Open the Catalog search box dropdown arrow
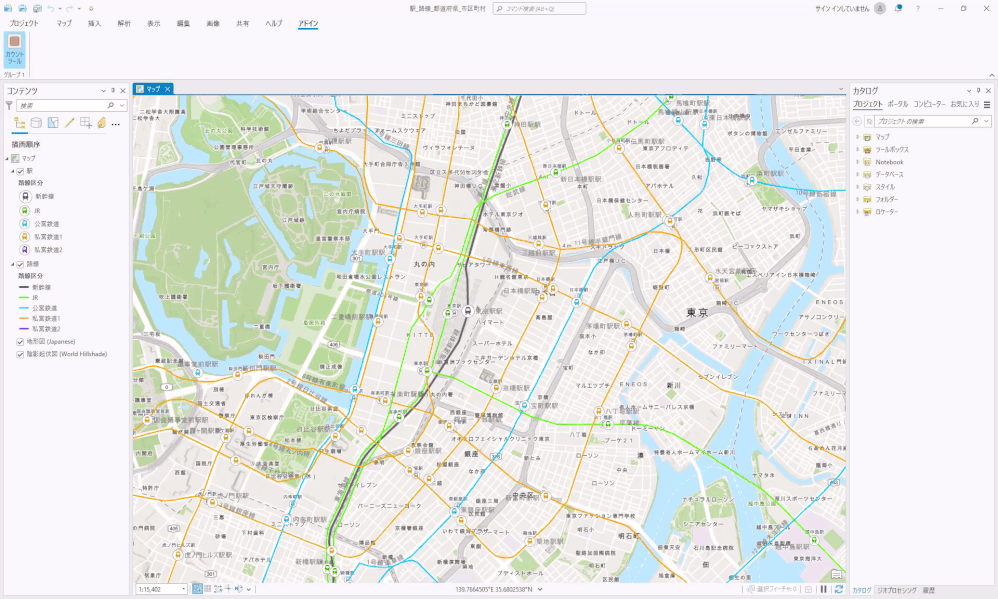 pos(987,121)
